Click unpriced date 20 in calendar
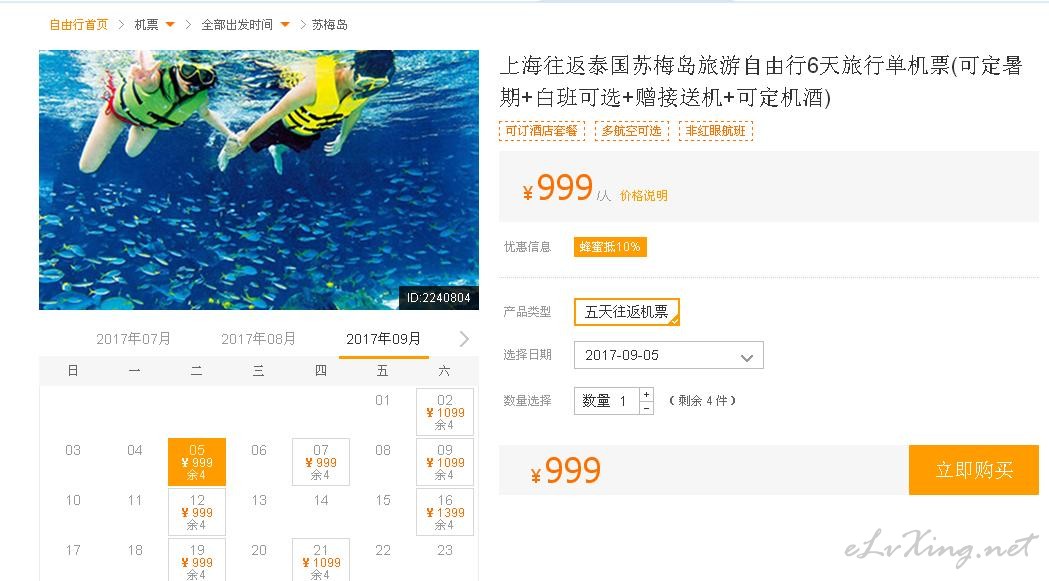The height and width of the screenshot is (581, 1049). point(259,550)
